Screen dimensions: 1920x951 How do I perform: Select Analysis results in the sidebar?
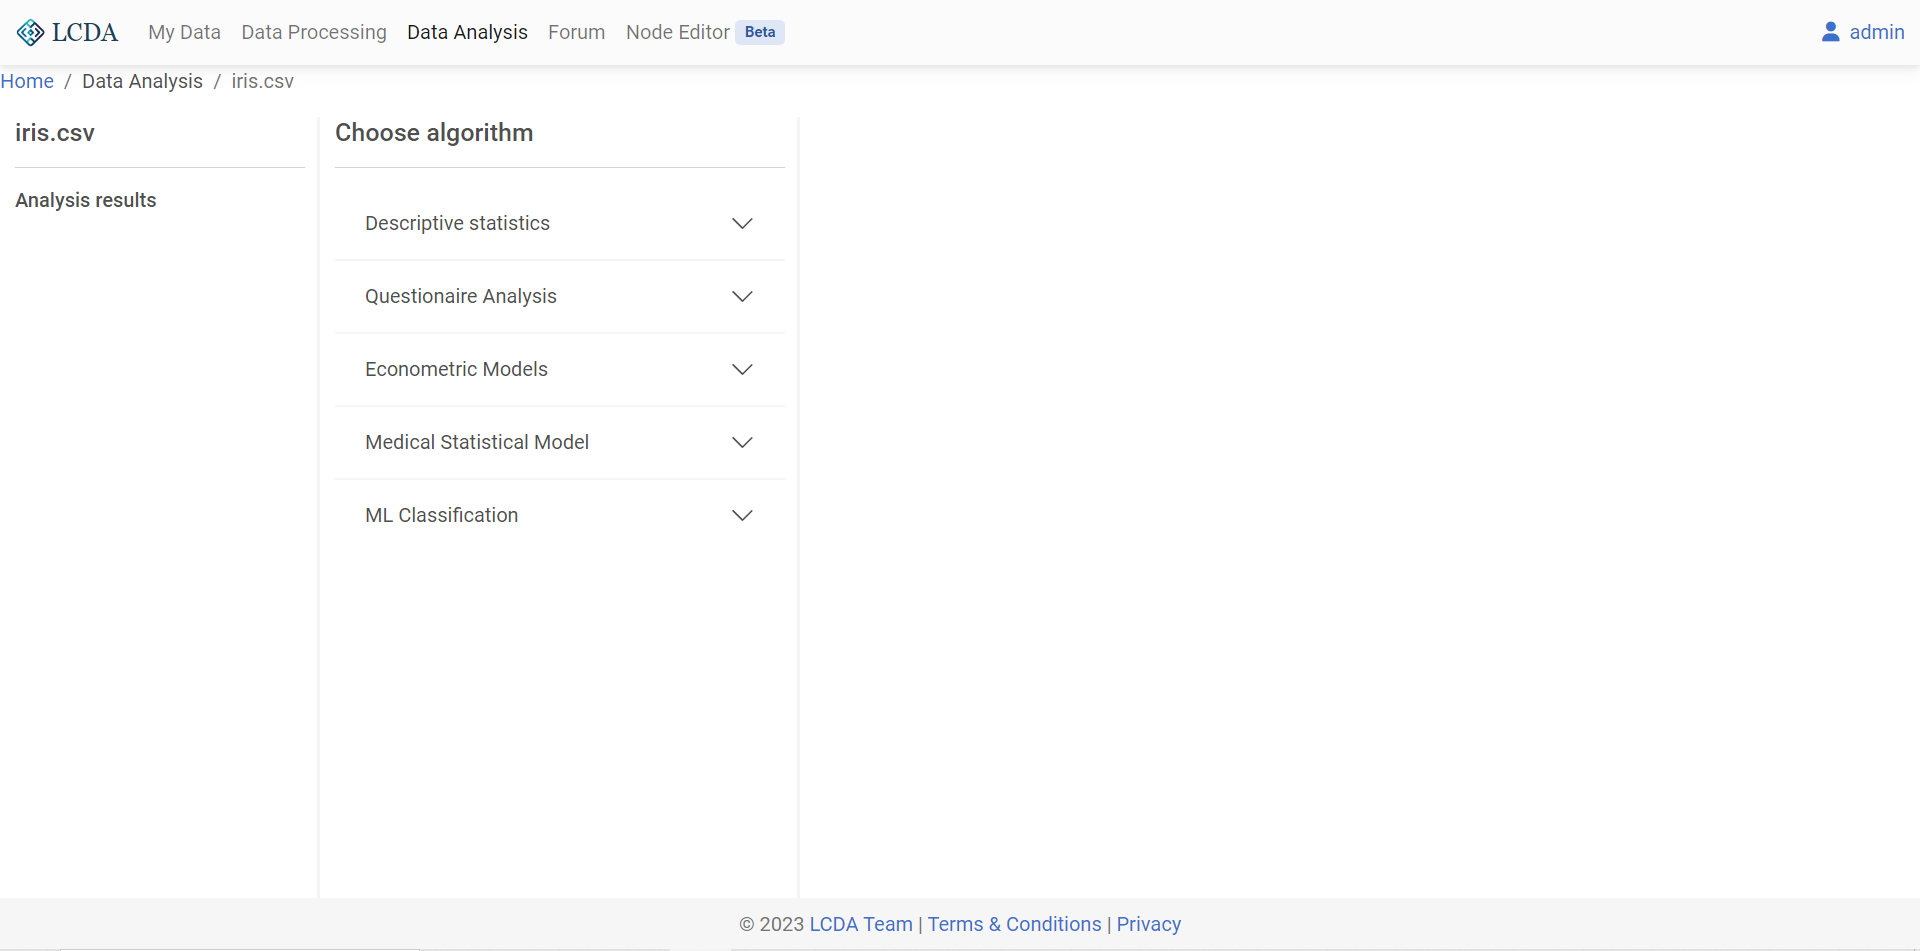tap(85, 200)
